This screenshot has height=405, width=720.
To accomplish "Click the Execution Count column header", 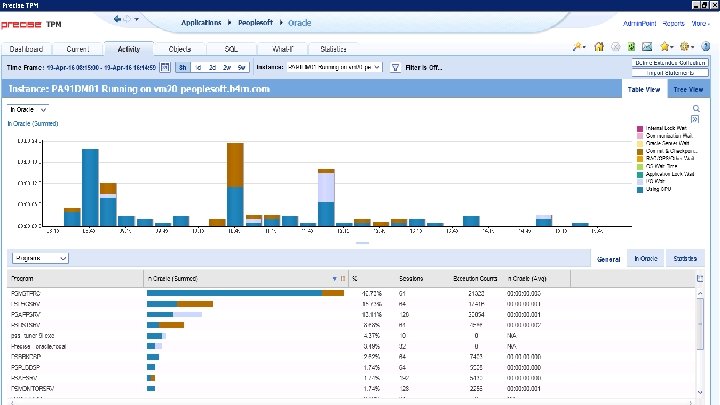I will (475, 279).
